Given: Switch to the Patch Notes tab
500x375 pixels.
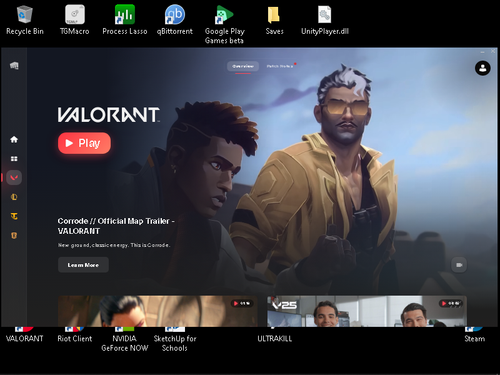Looking at the screenshot, I should pyautogui.click(x=280, y=66).
